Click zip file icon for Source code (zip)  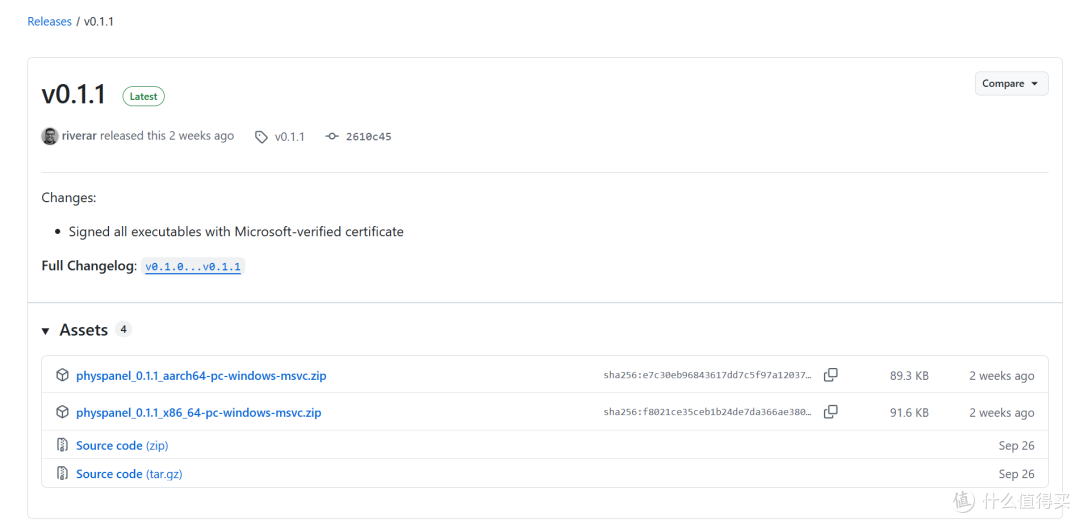(x=62, y=445)
